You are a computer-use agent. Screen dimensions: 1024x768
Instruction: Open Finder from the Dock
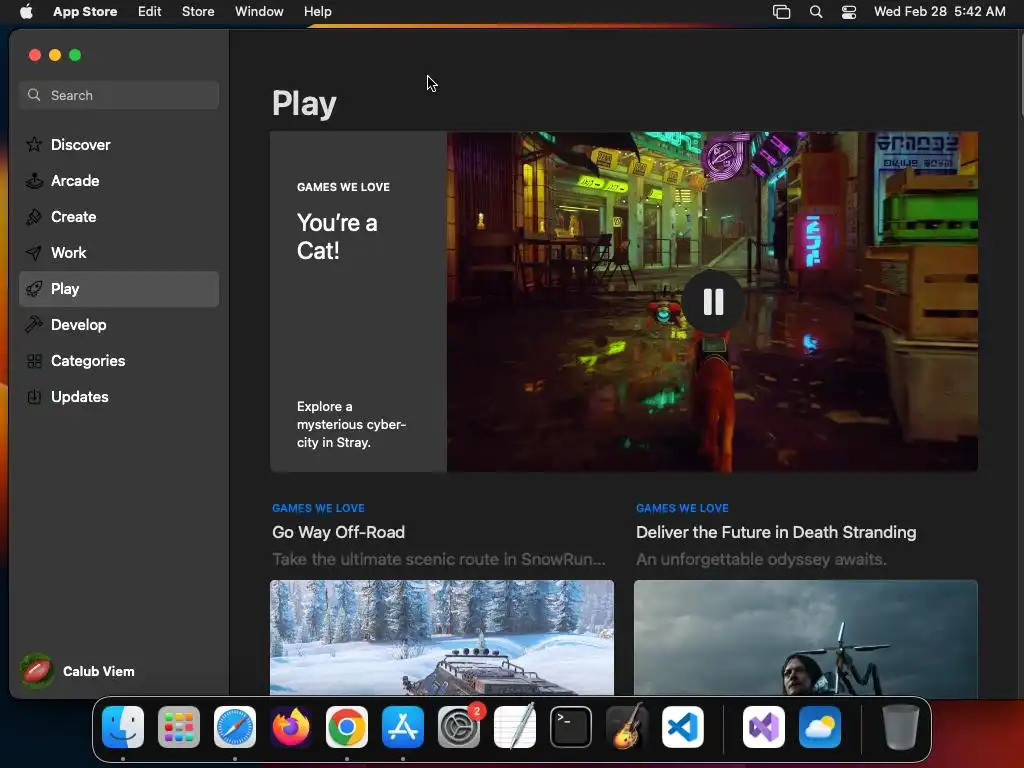(123, 727)
